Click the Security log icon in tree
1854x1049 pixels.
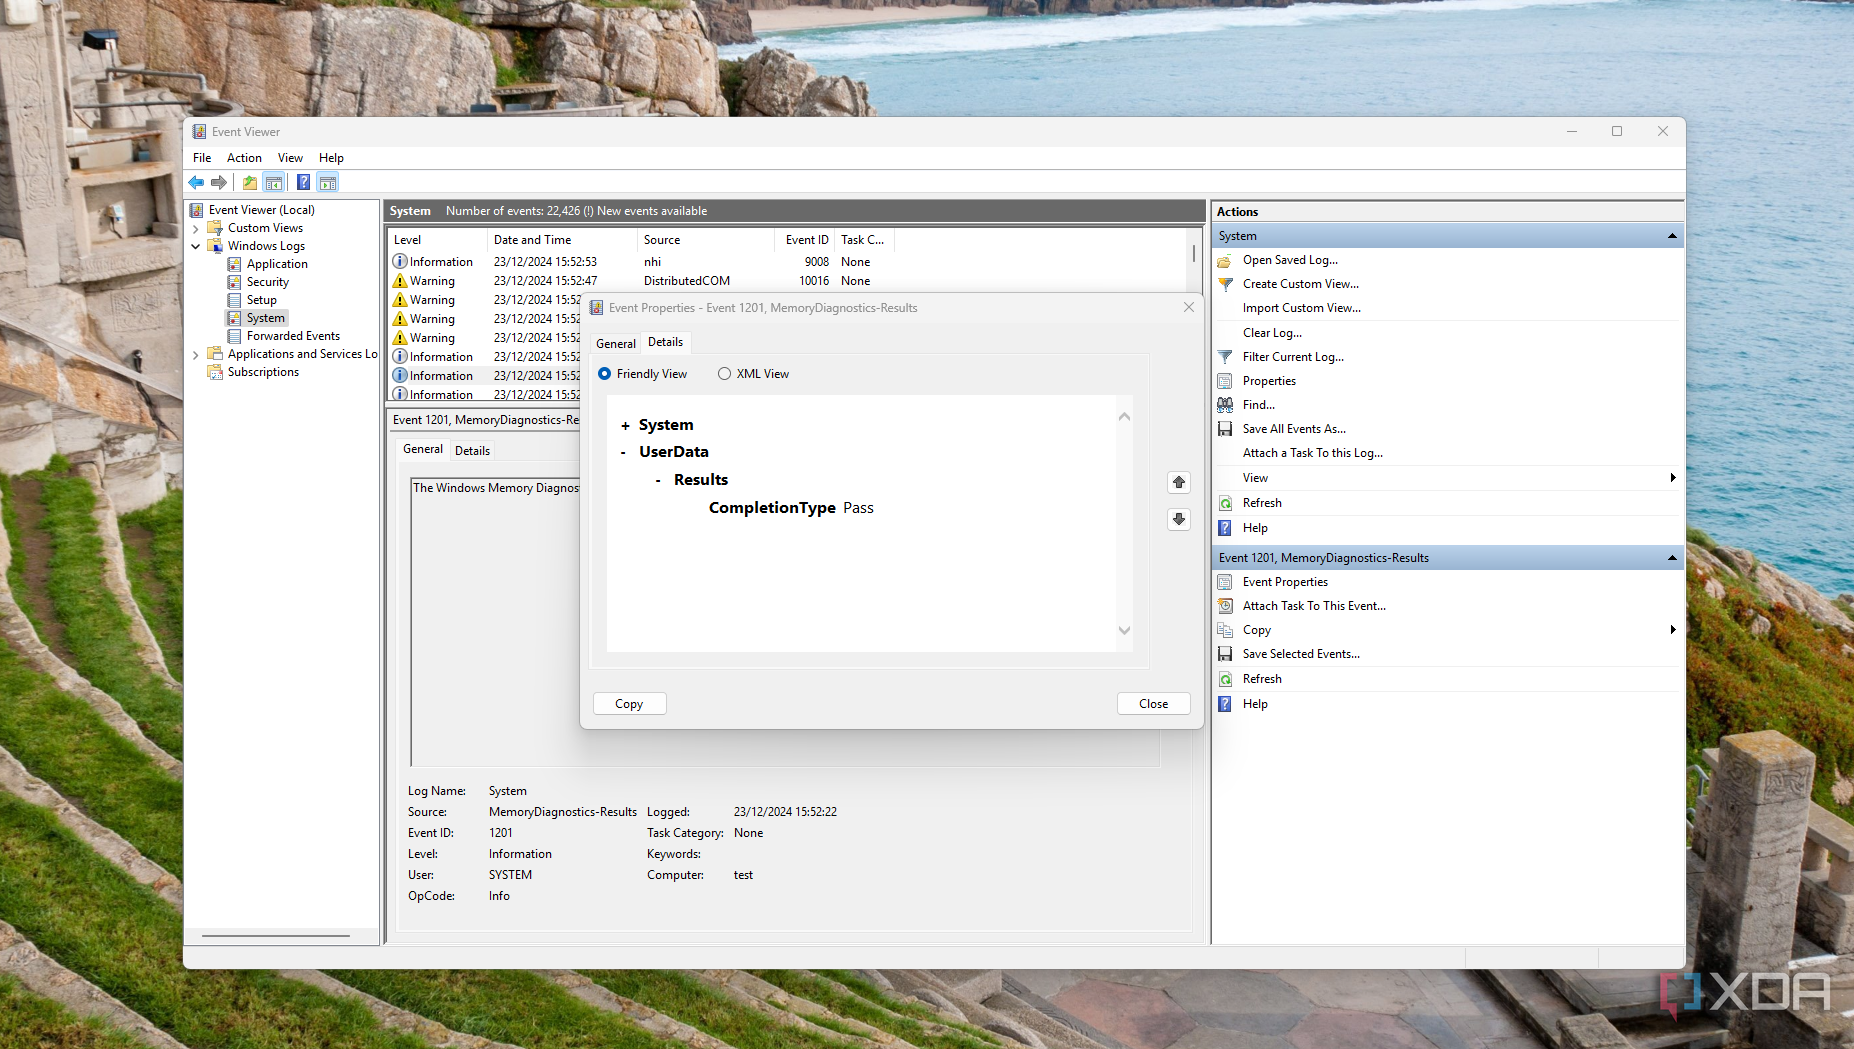click(234, 282)
